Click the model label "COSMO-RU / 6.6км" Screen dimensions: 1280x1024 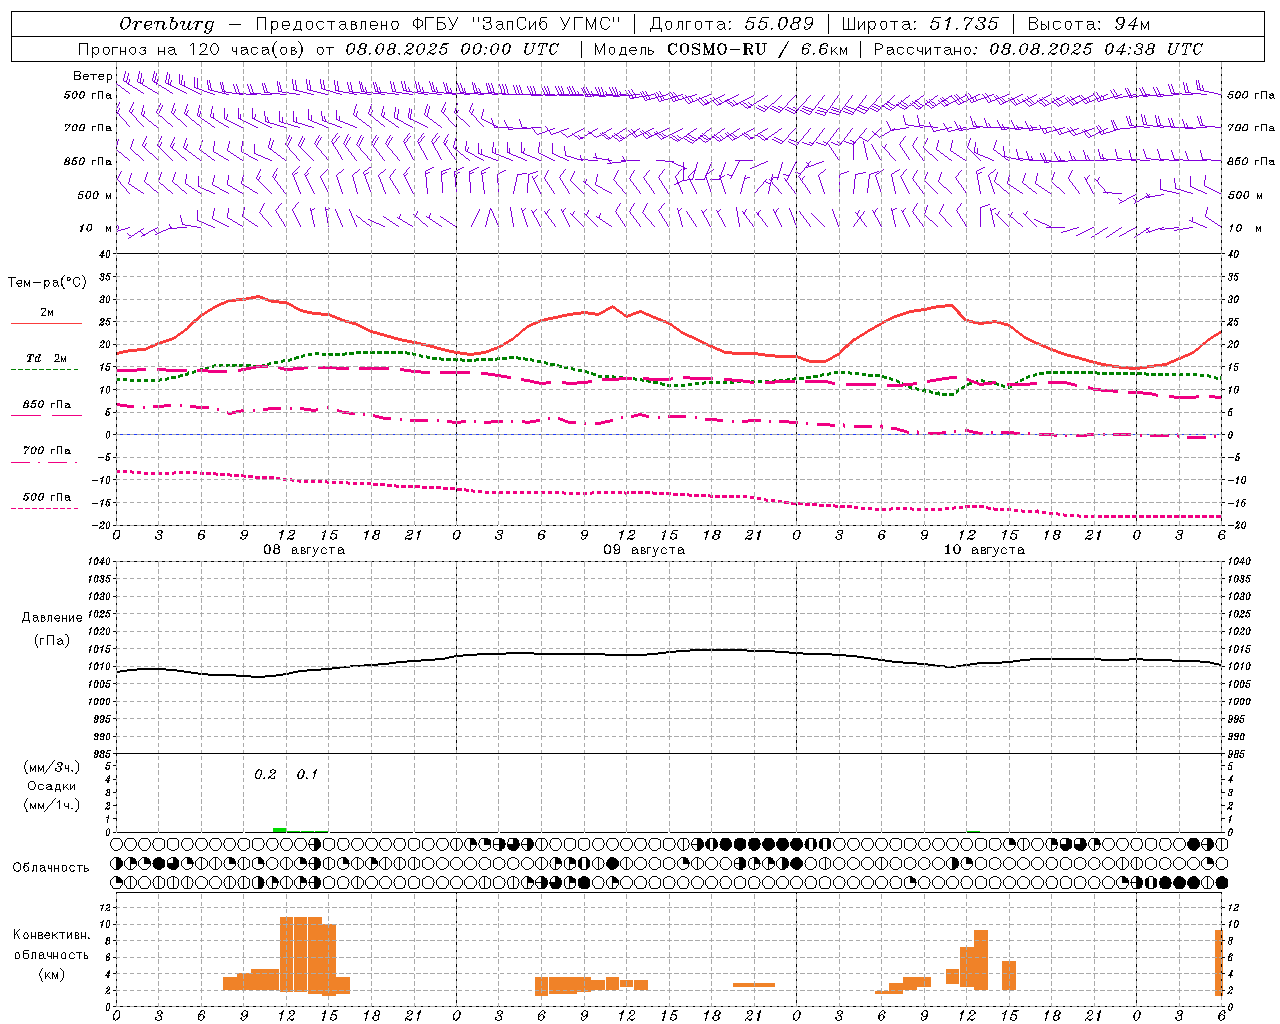tap(758, 49)
